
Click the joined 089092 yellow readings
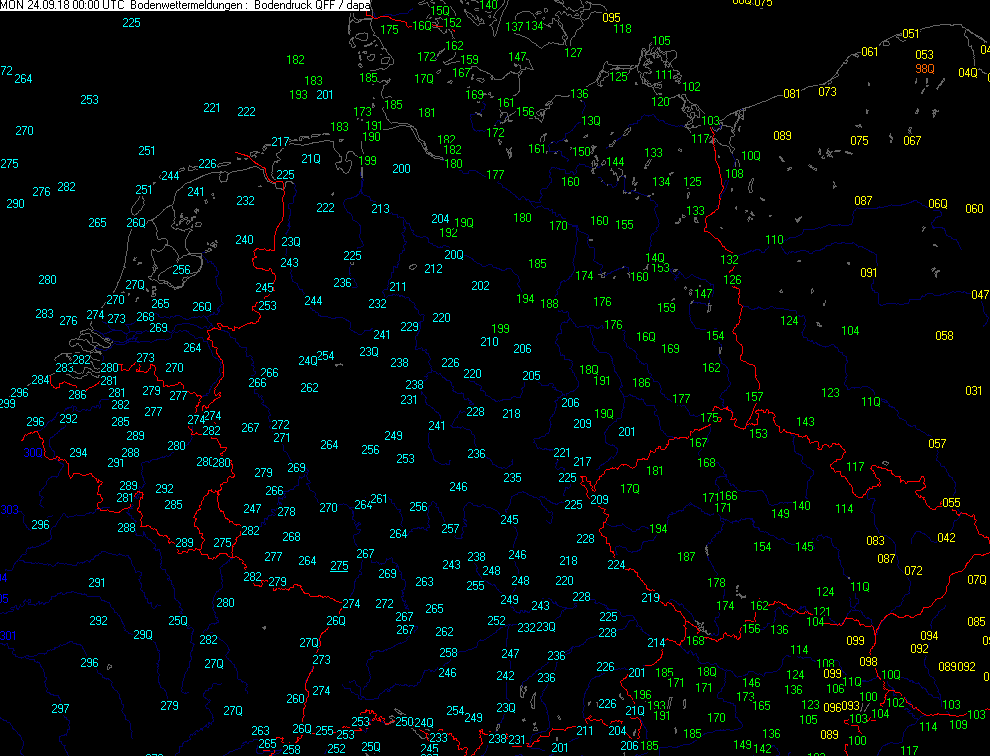(x=957, y=667)
